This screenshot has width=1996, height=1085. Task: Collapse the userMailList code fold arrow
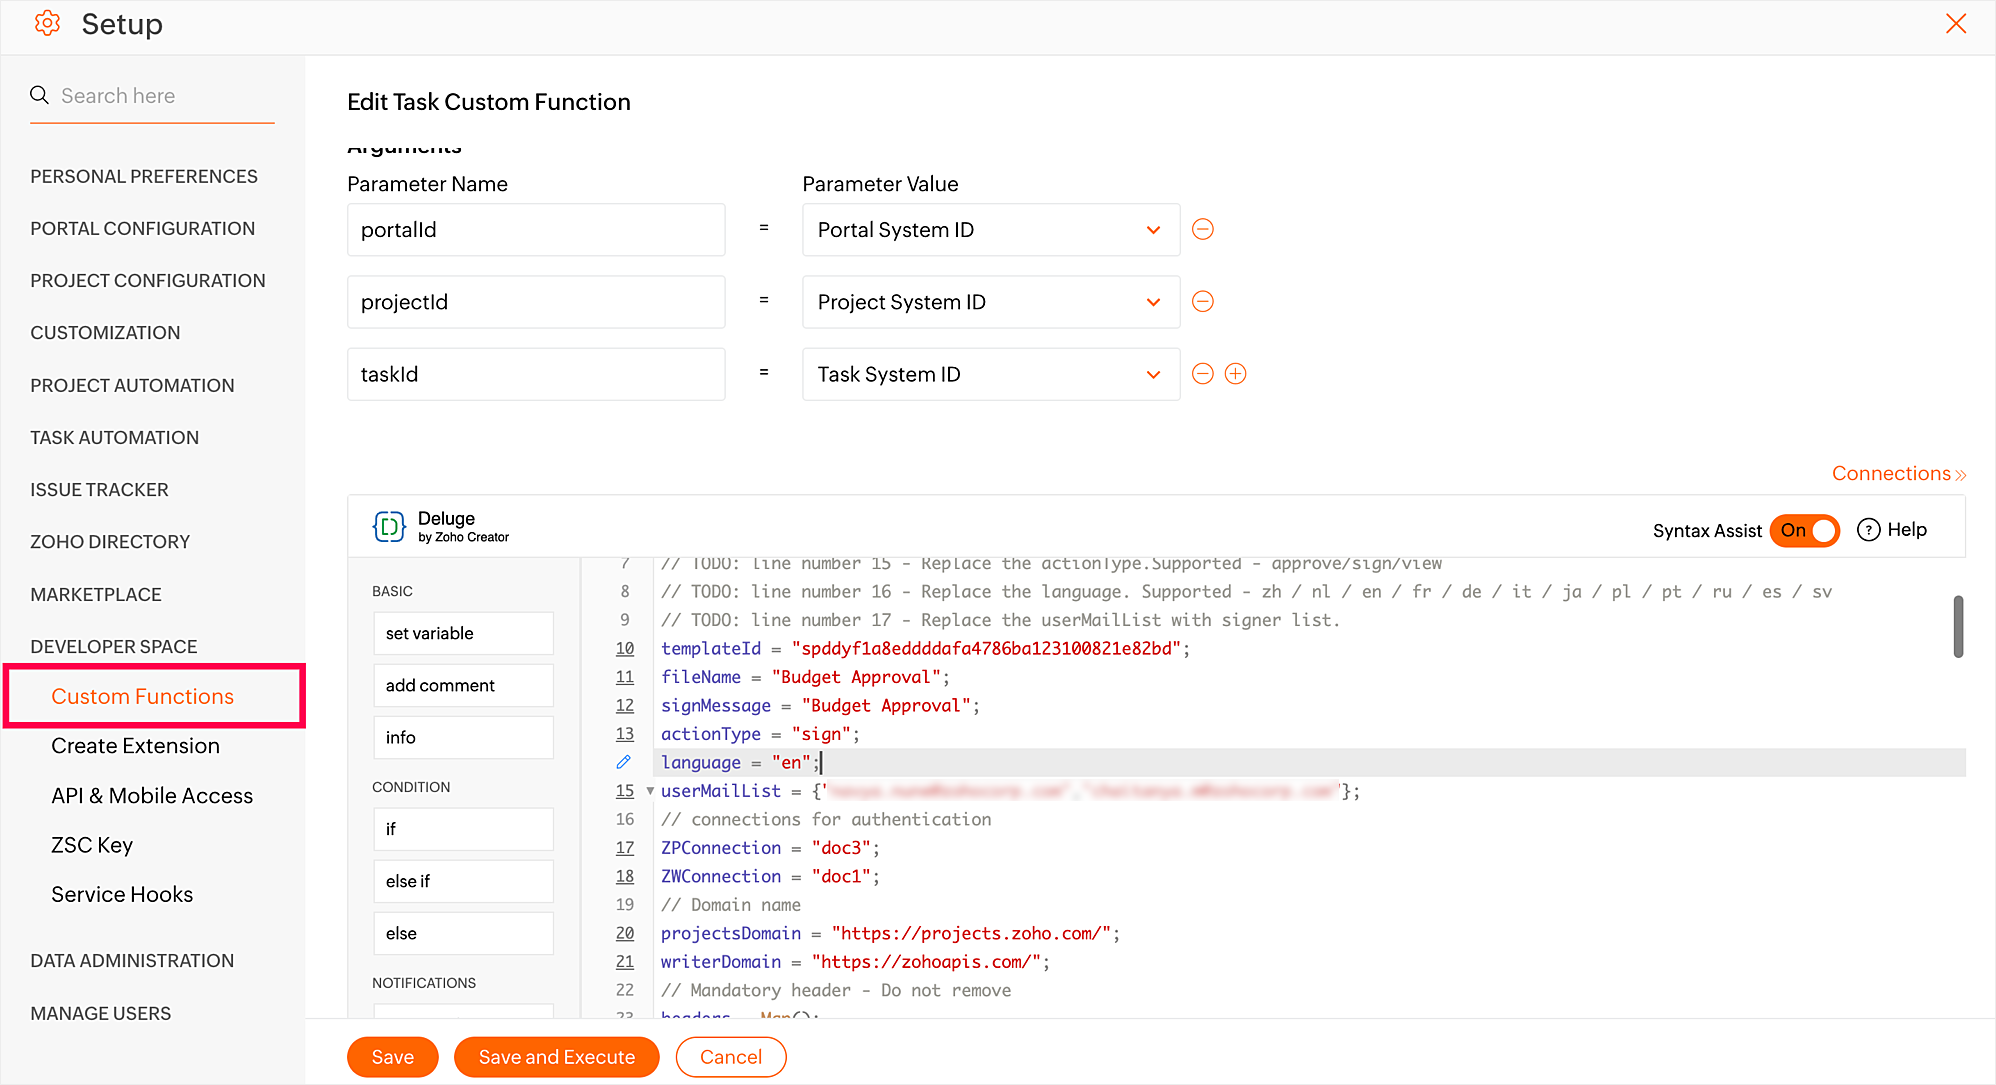click(650, 791)
